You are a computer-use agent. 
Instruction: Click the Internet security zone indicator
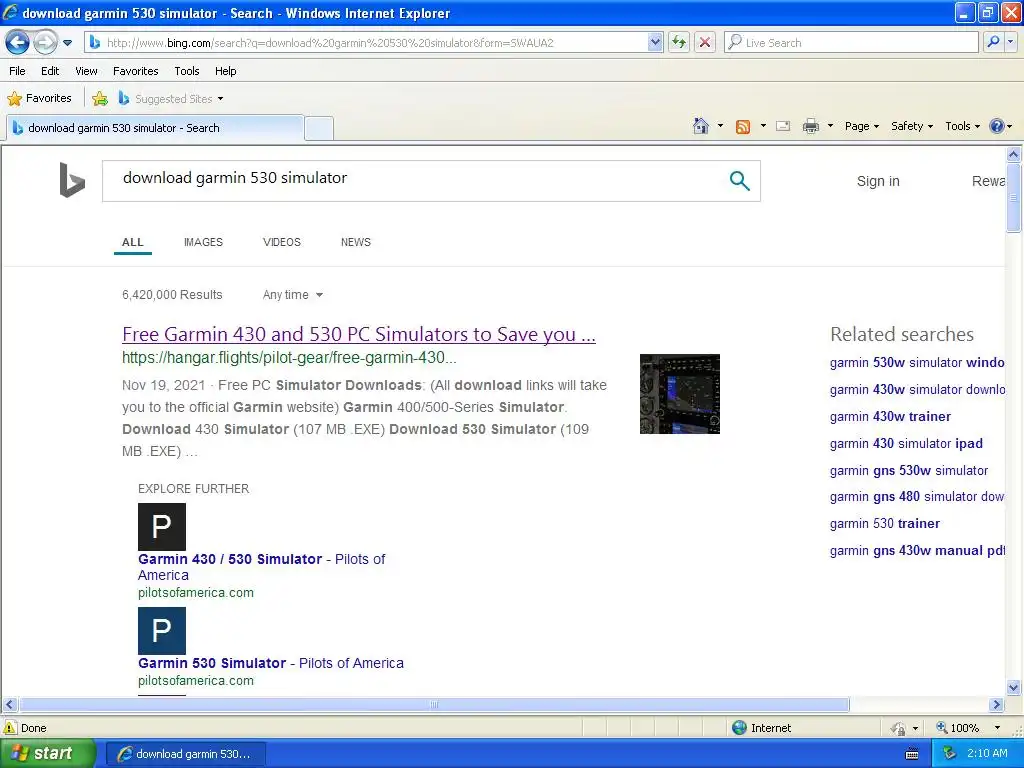click(x=761, y=728)
